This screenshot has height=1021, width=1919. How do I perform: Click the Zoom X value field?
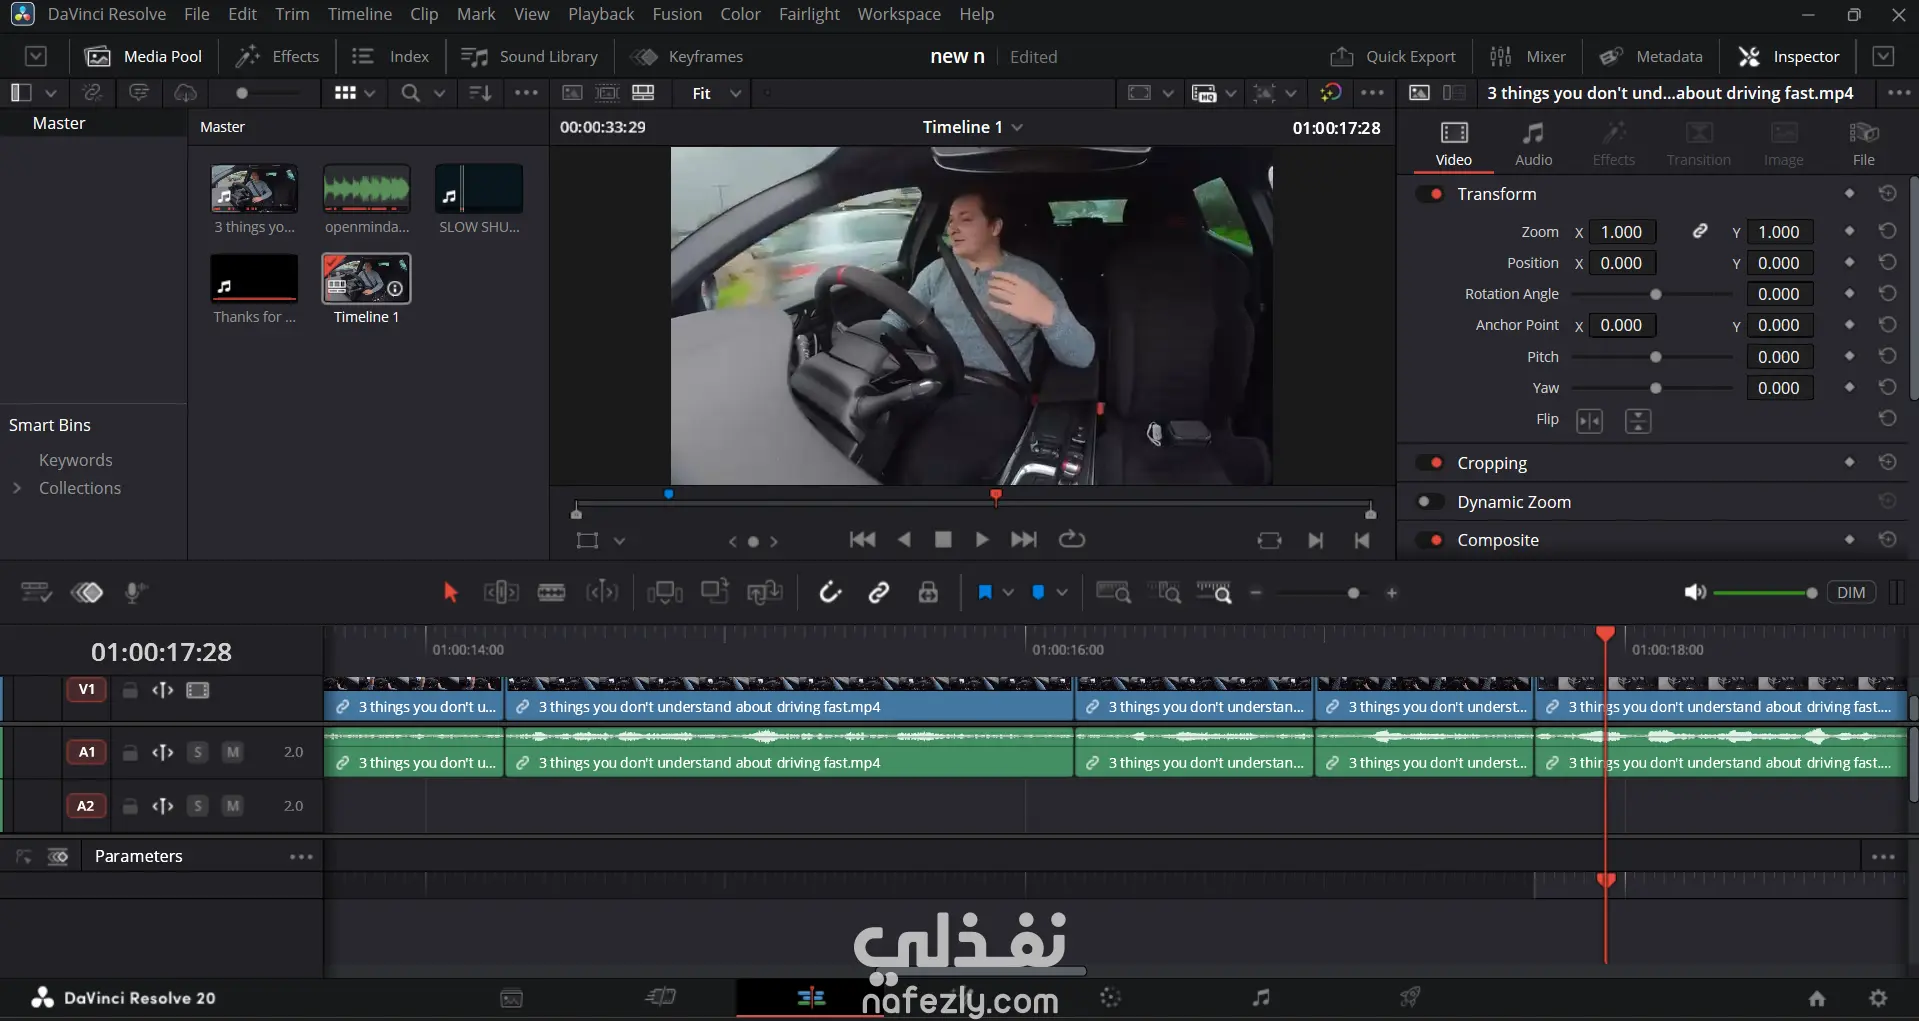pos(1622,232)
